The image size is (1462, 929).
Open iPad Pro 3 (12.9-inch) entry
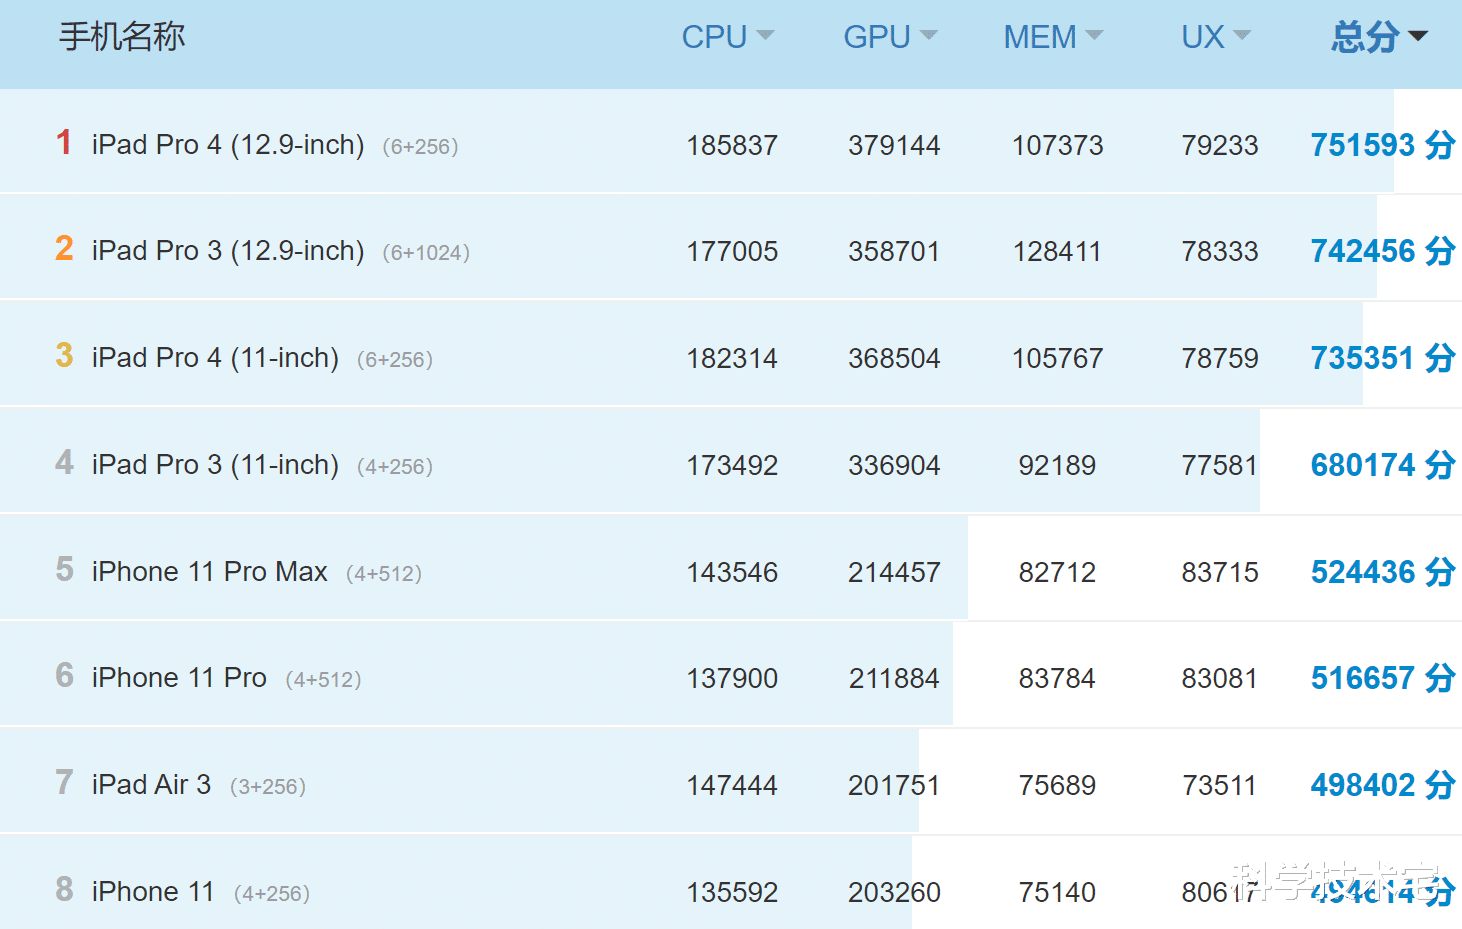tap(228, 251)
